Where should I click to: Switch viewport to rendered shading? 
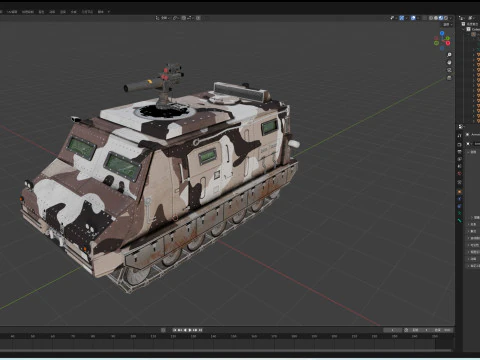[446, 18]
